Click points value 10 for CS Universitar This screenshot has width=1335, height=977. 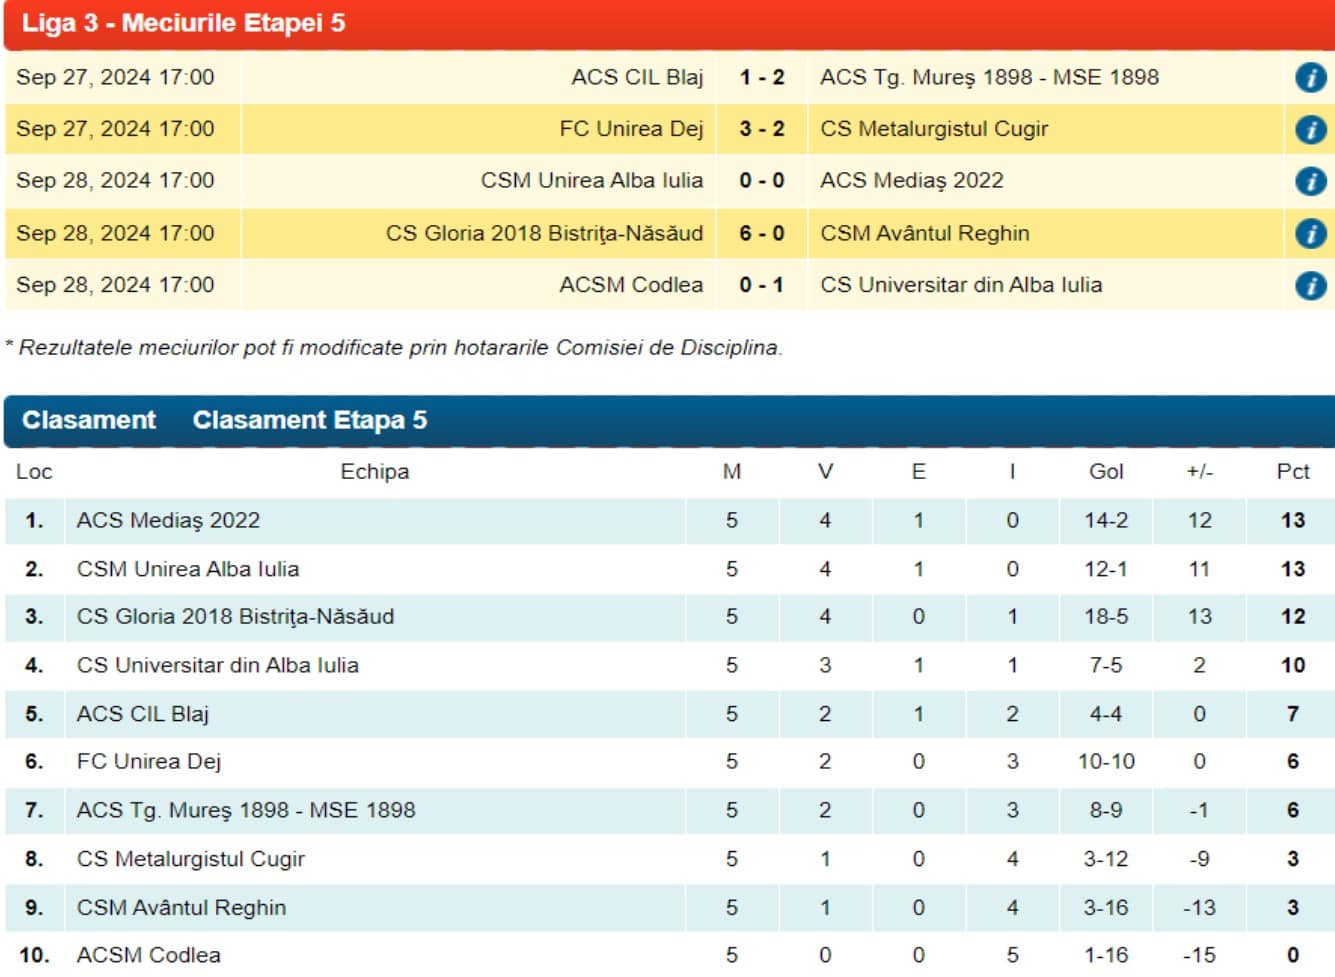click(x=1293, y=665)
